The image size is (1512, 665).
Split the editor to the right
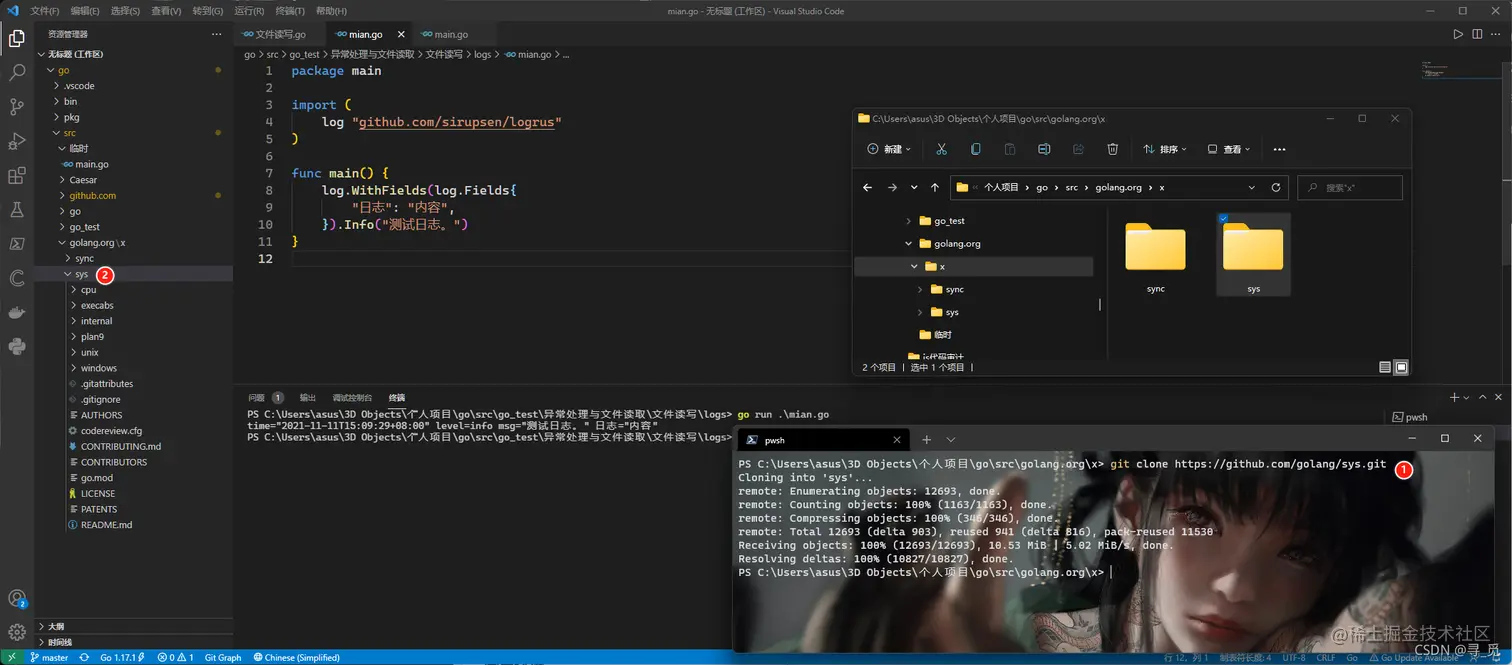(1477, 34)
